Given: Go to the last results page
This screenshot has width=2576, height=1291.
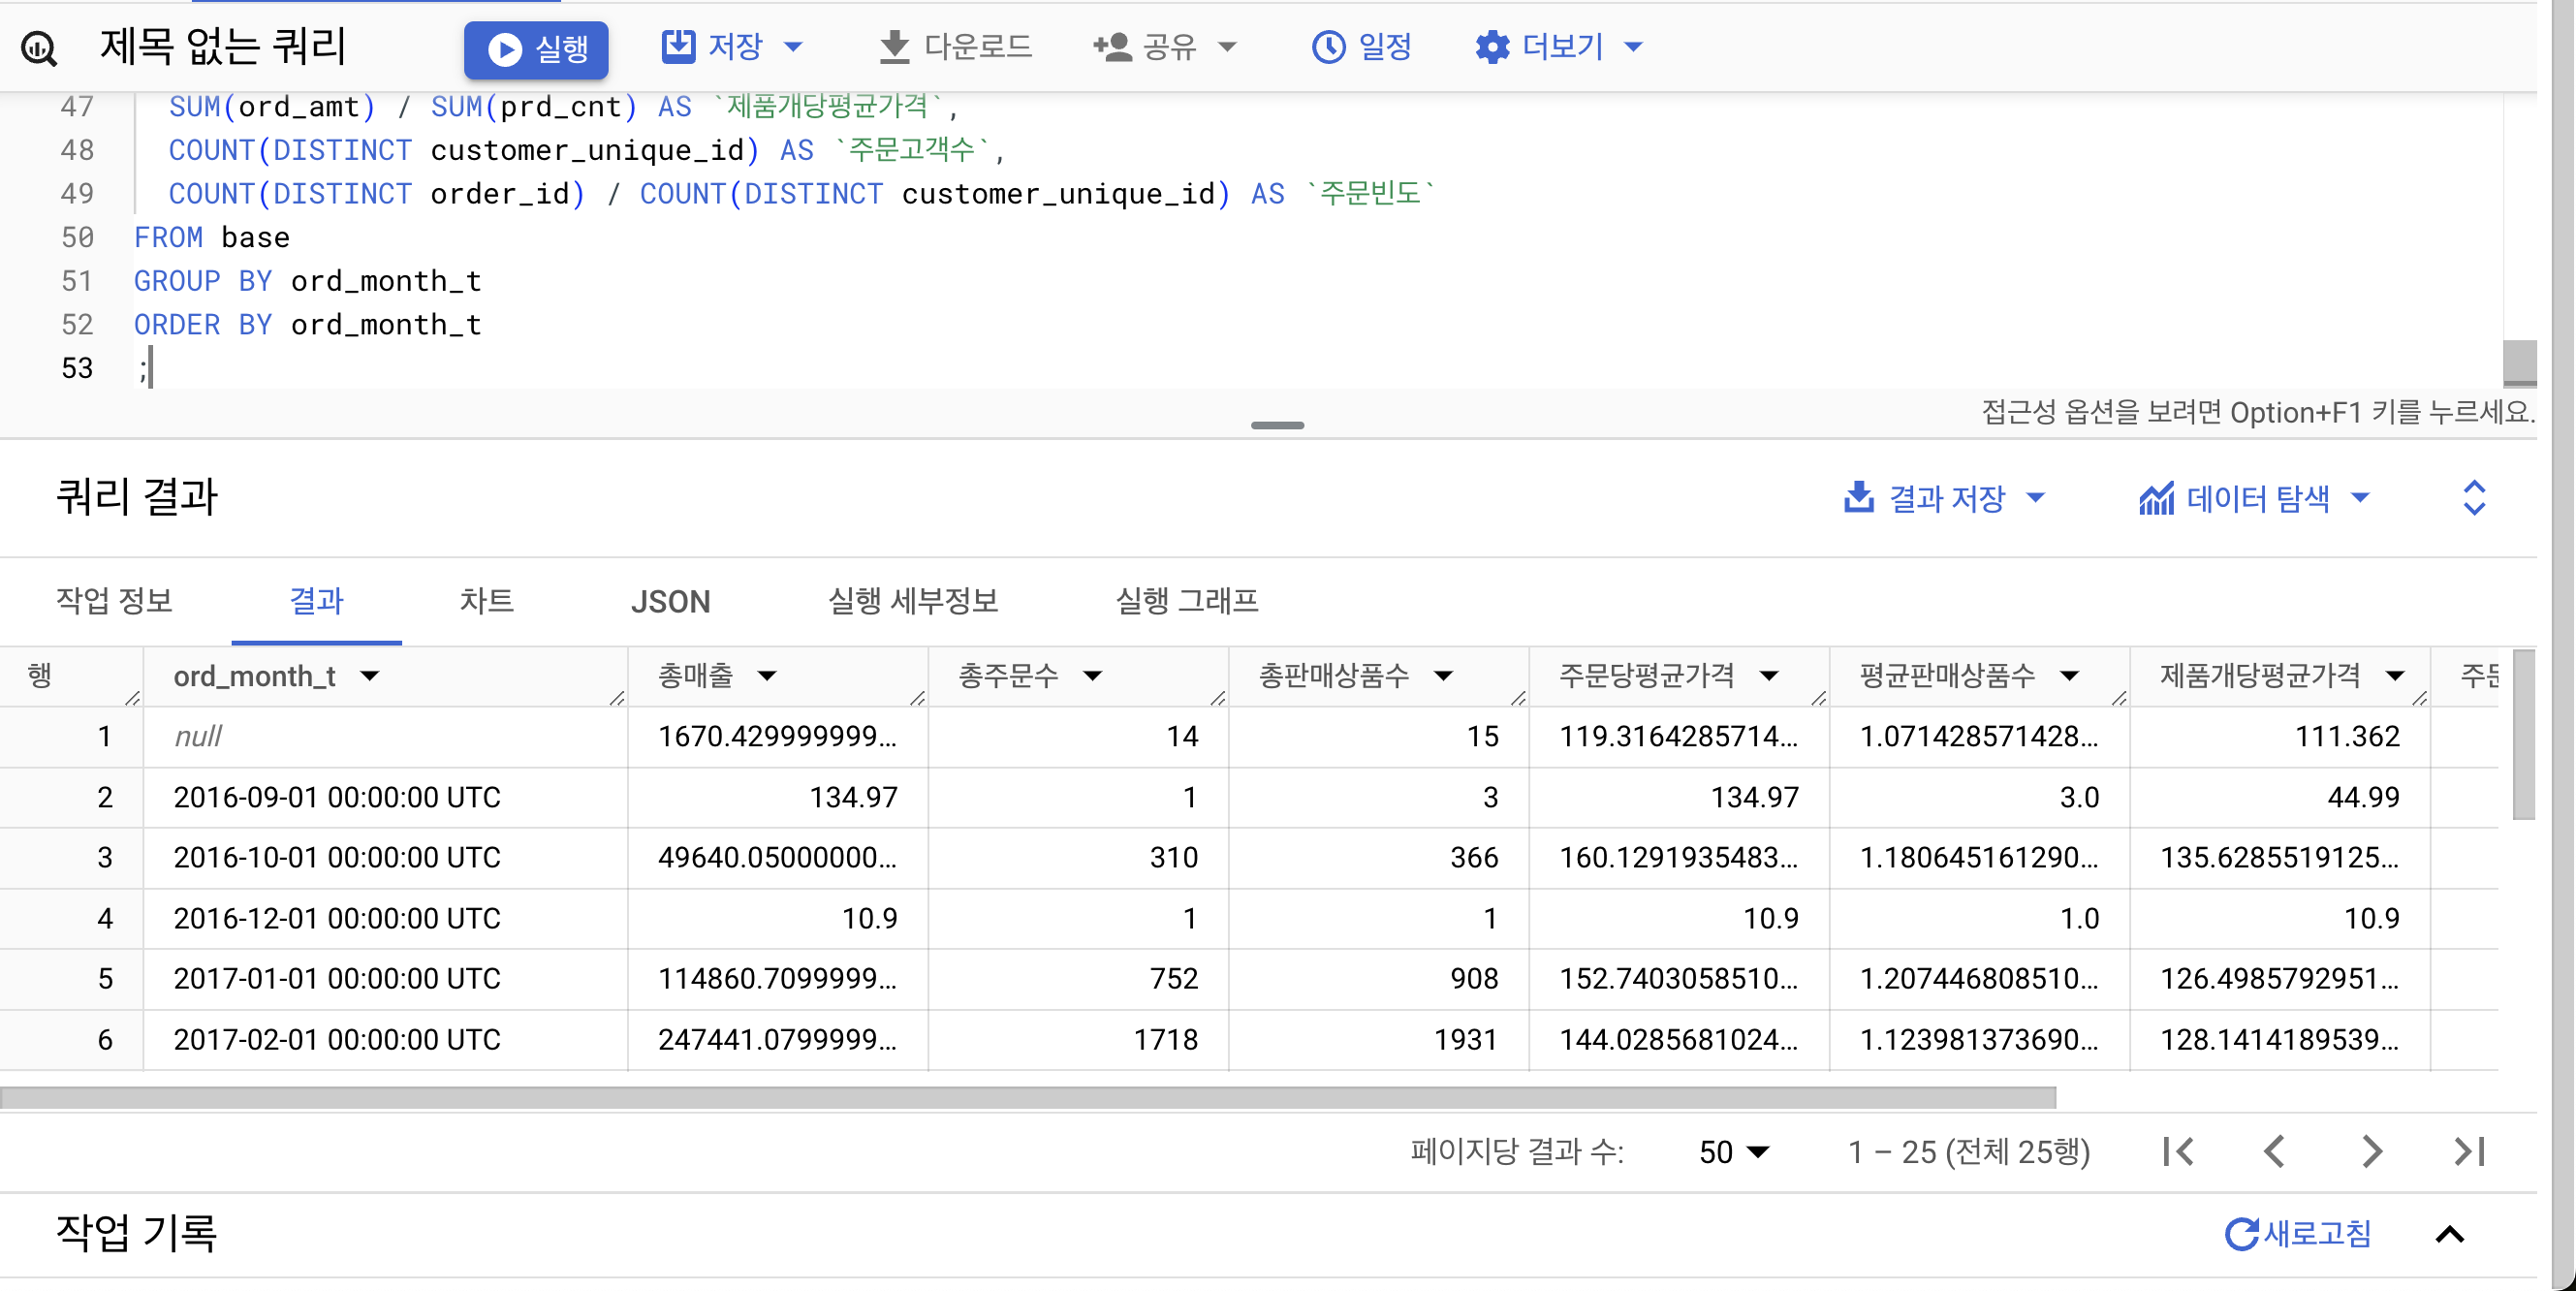Looking at the screenshot, I should coord(2468,1152).
